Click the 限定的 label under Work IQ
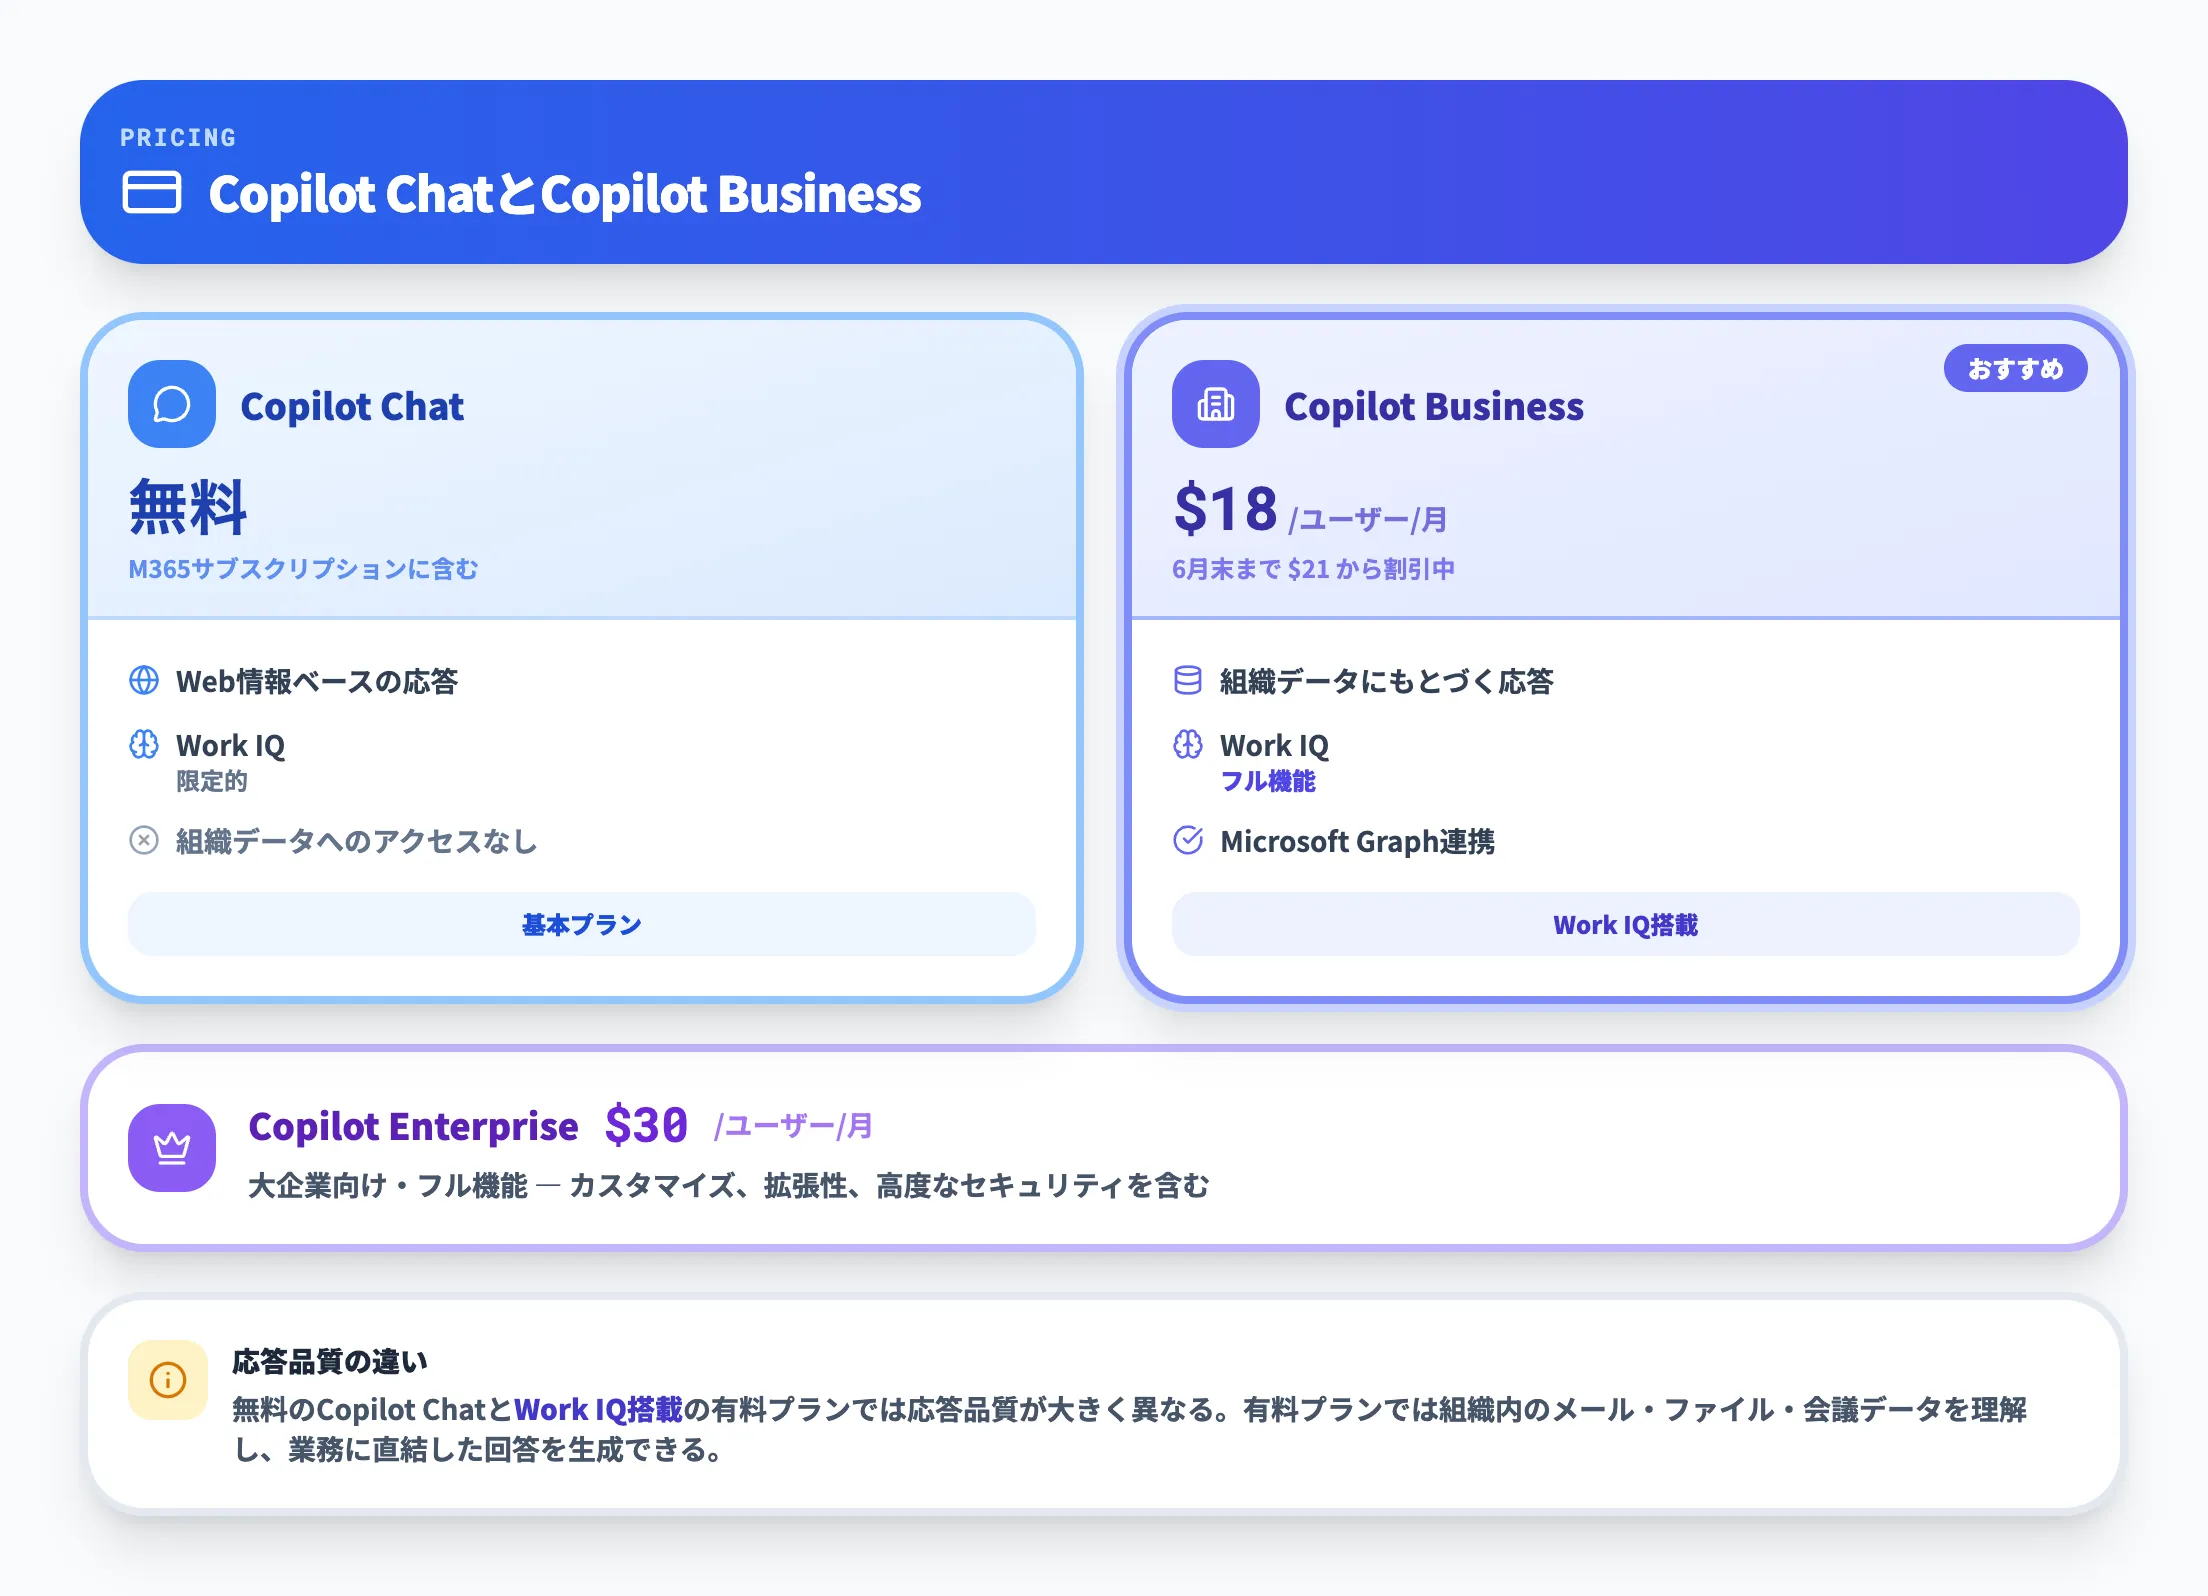The width and height of the screenshot is (2208, 1596). [212, 782]
